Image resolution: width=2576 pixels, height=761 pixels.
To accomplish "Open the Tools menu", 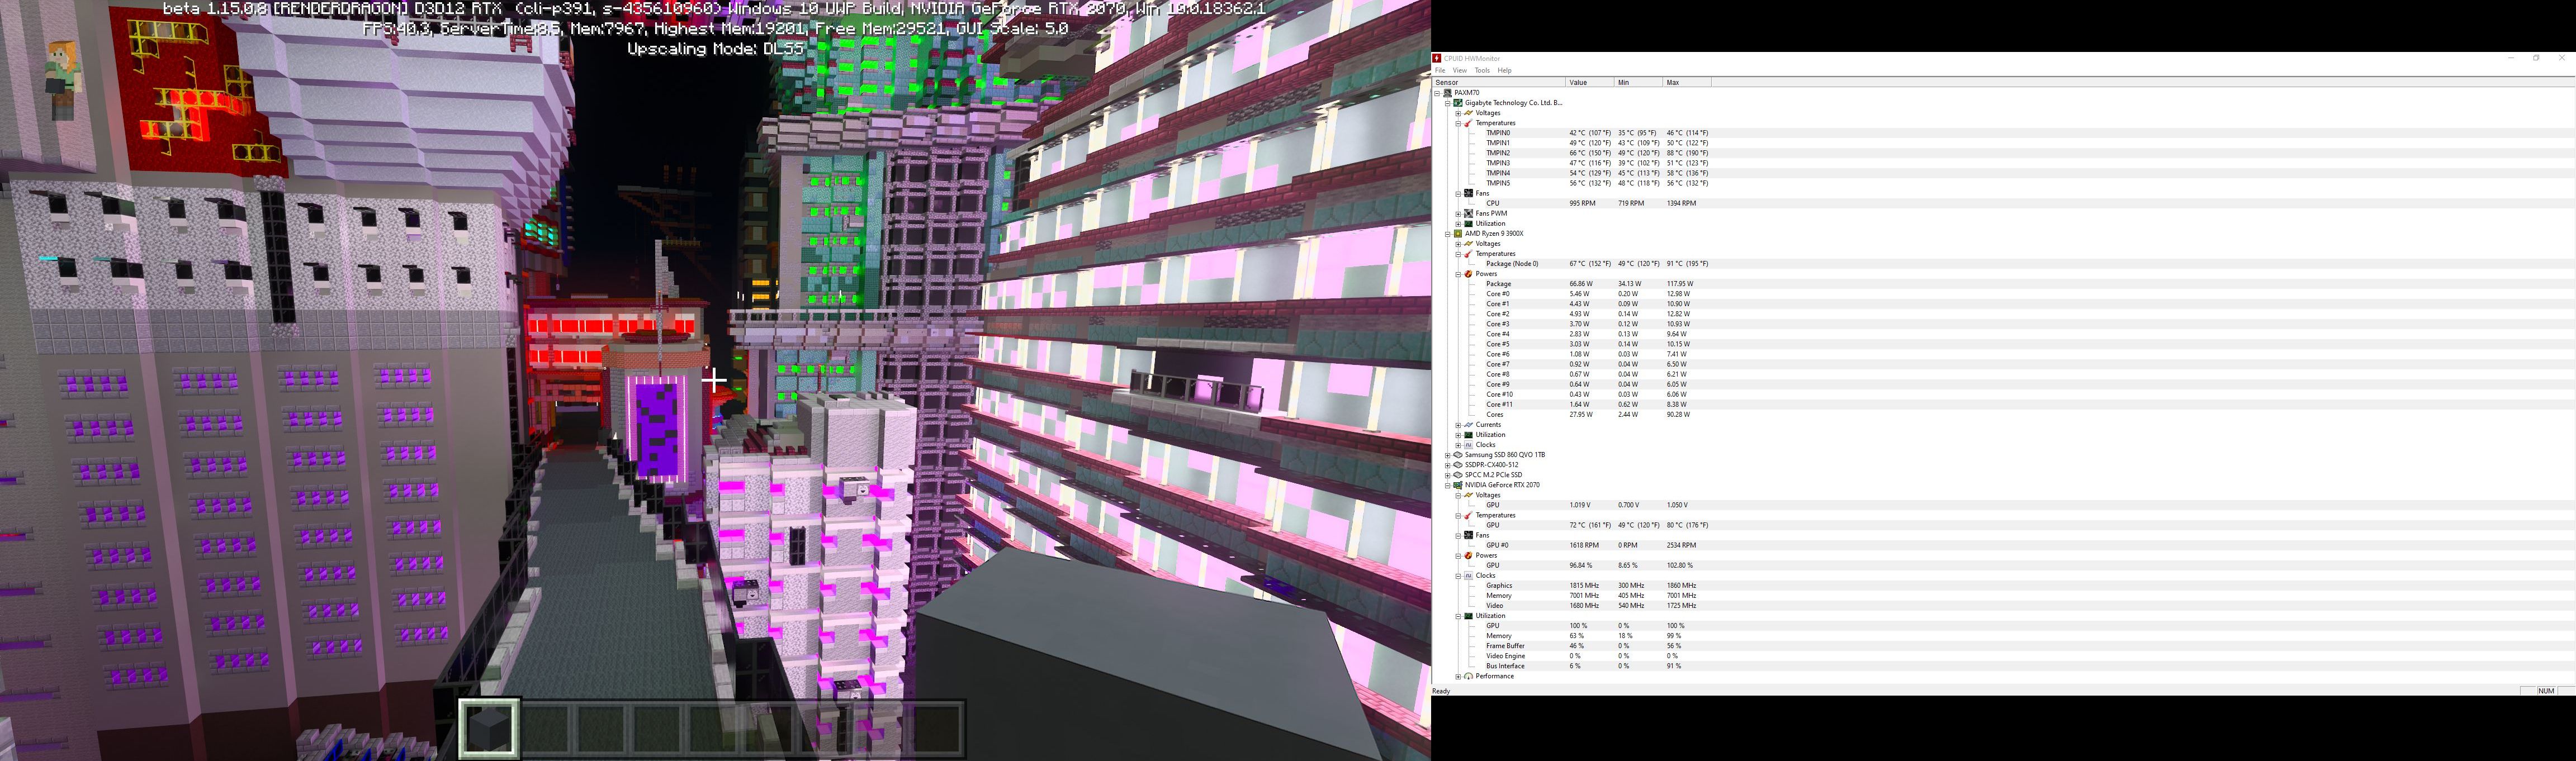I will tap(1482, 71).
